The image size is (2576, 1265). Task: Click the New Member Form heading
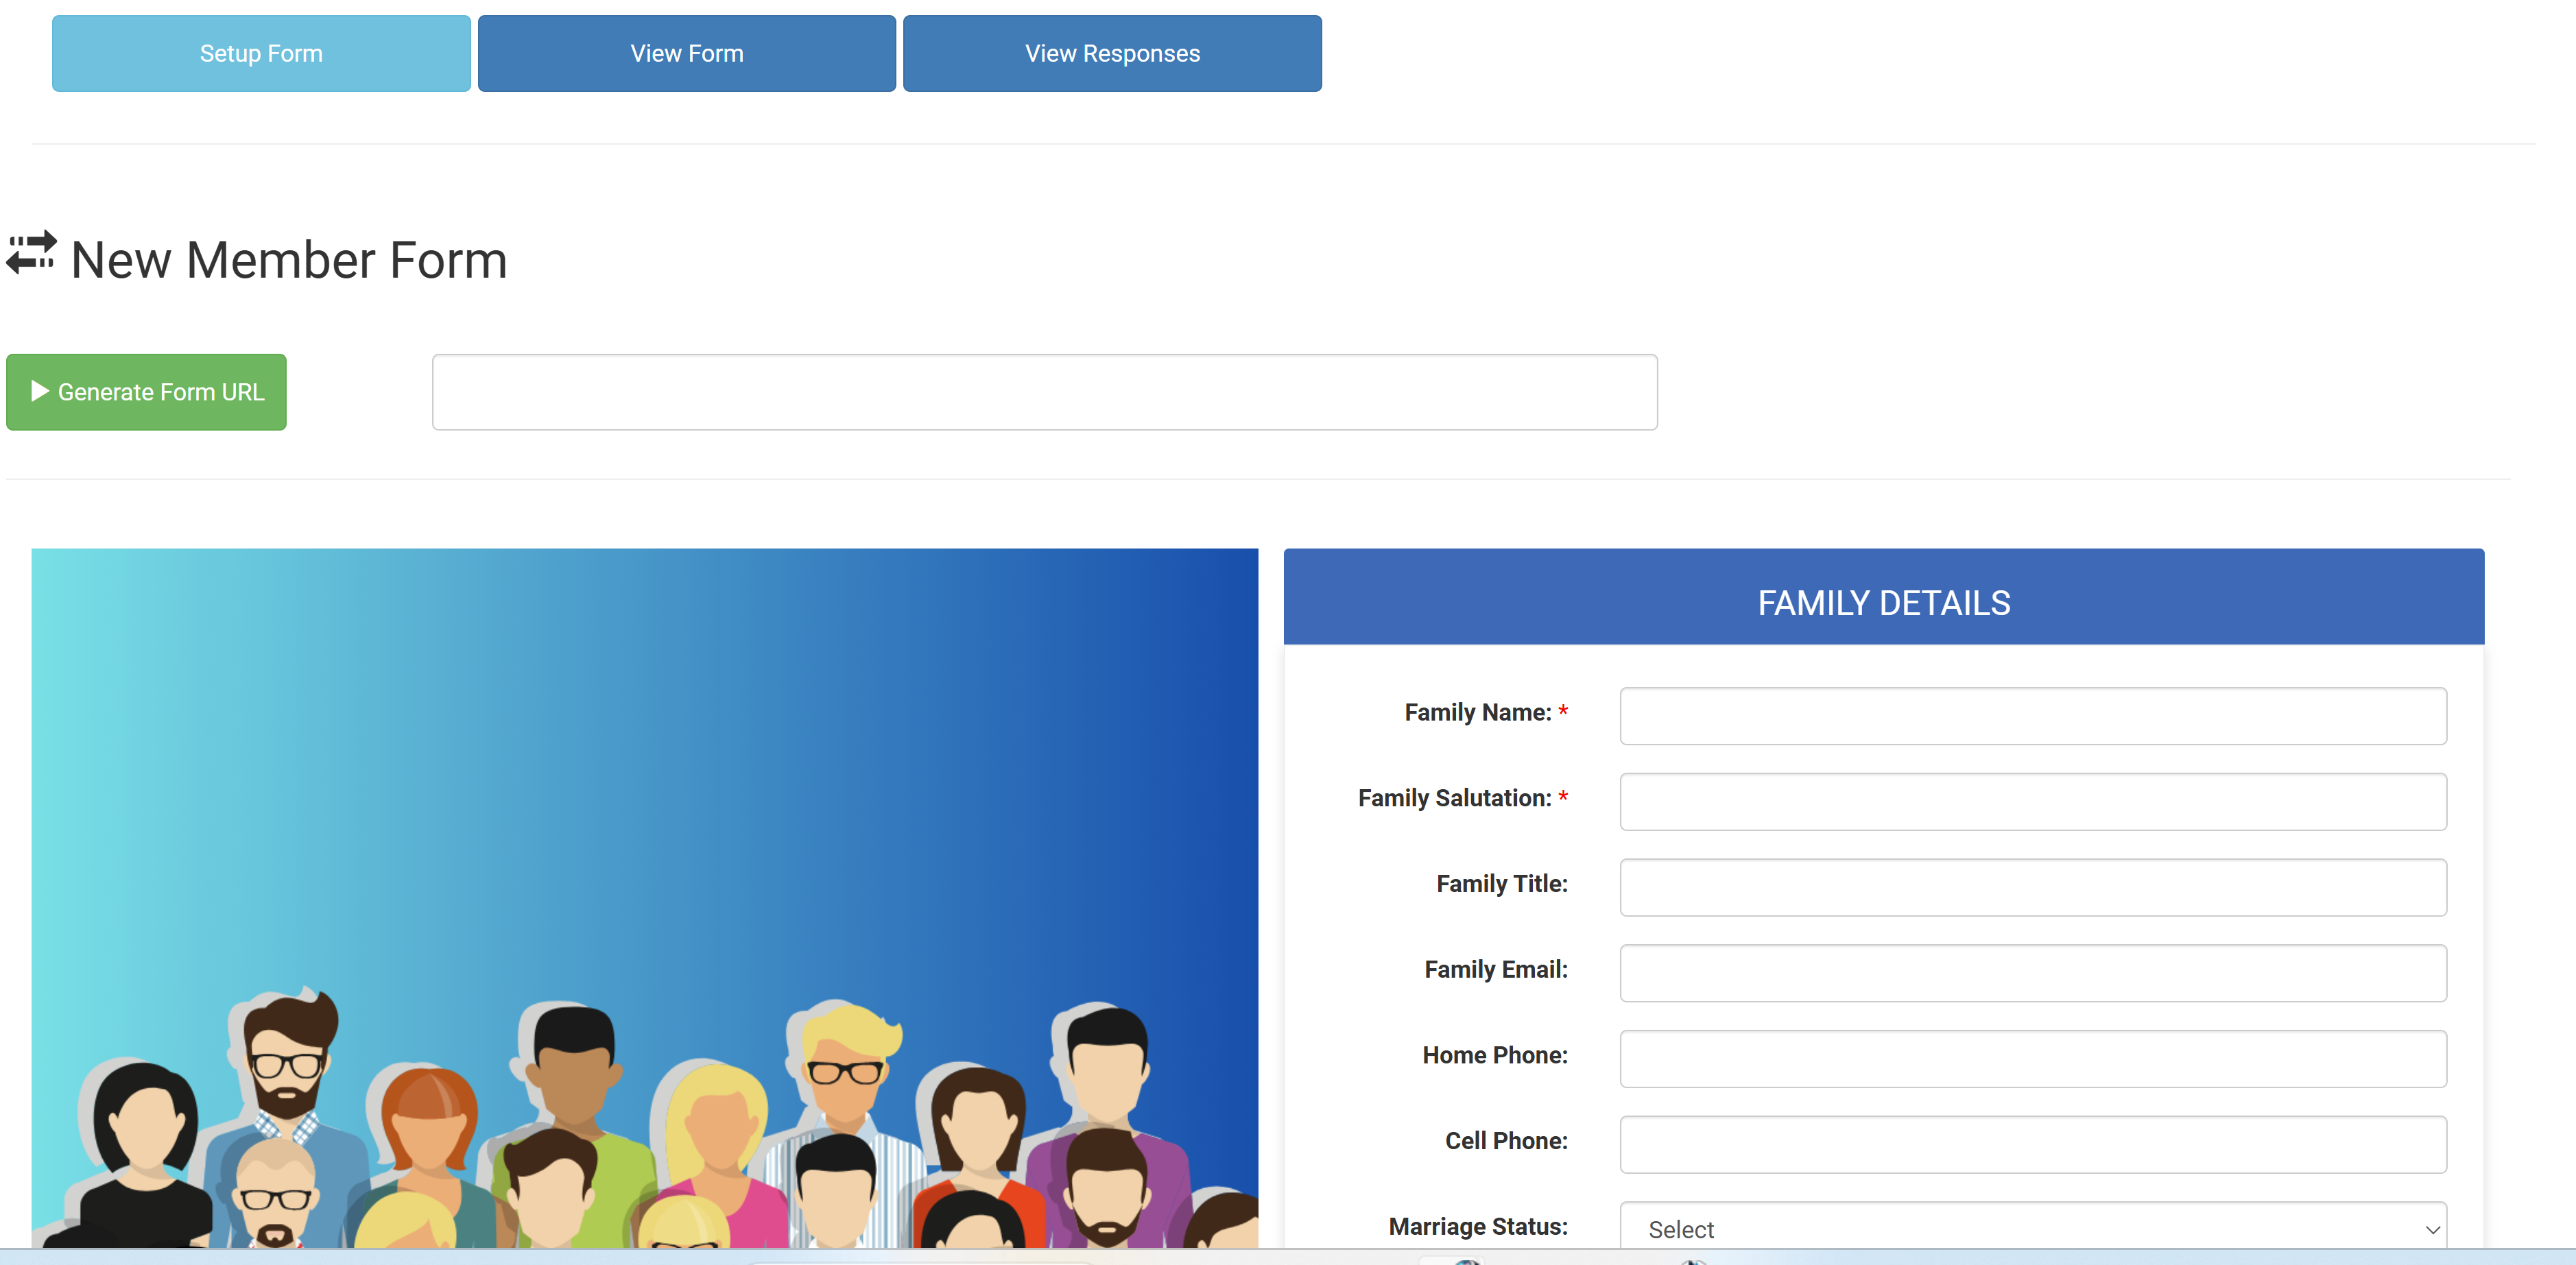click(x=289, y=260)
